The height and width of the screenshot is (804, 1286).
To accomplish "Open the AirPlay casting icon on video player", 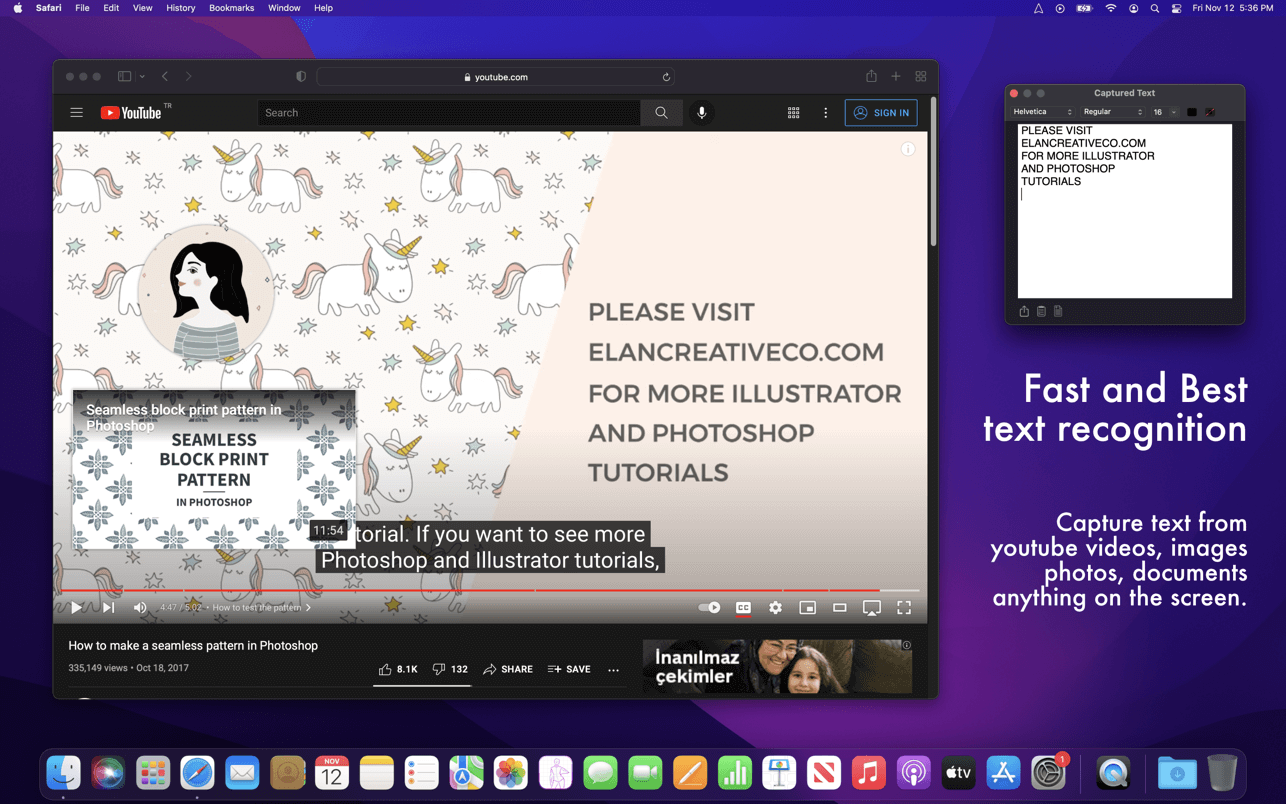I will click(871, 607).
